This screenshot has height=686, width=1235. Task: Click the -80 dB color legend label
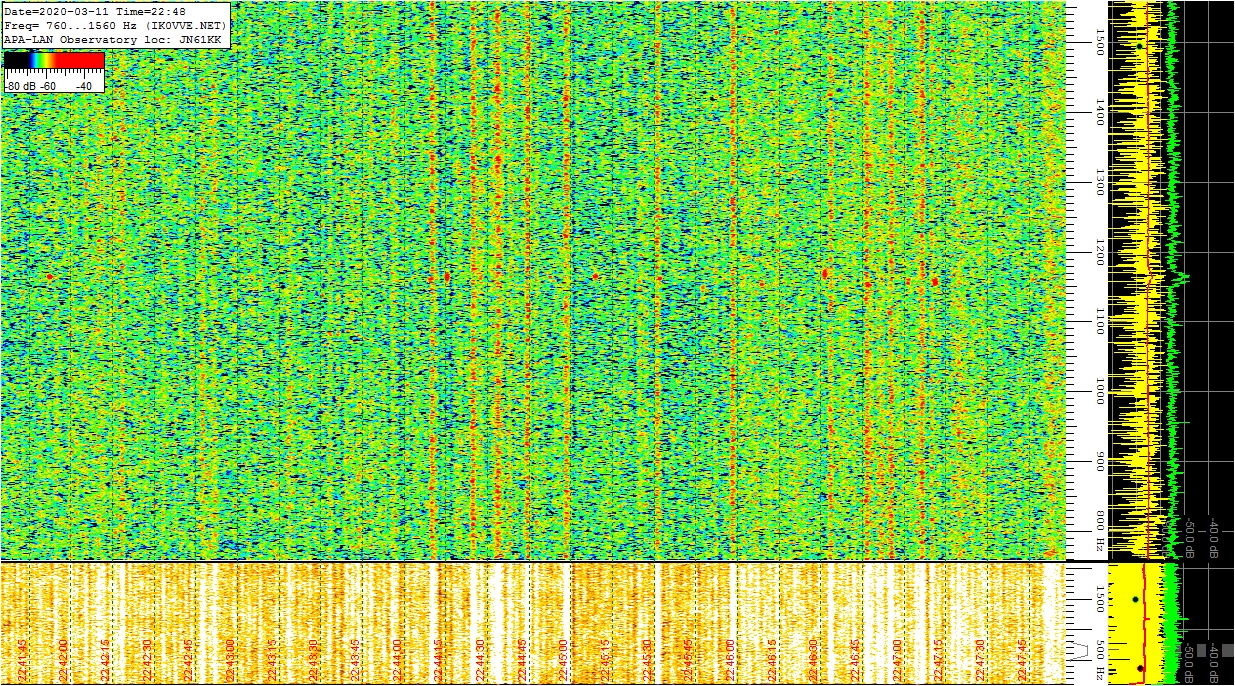click(20, 87)
